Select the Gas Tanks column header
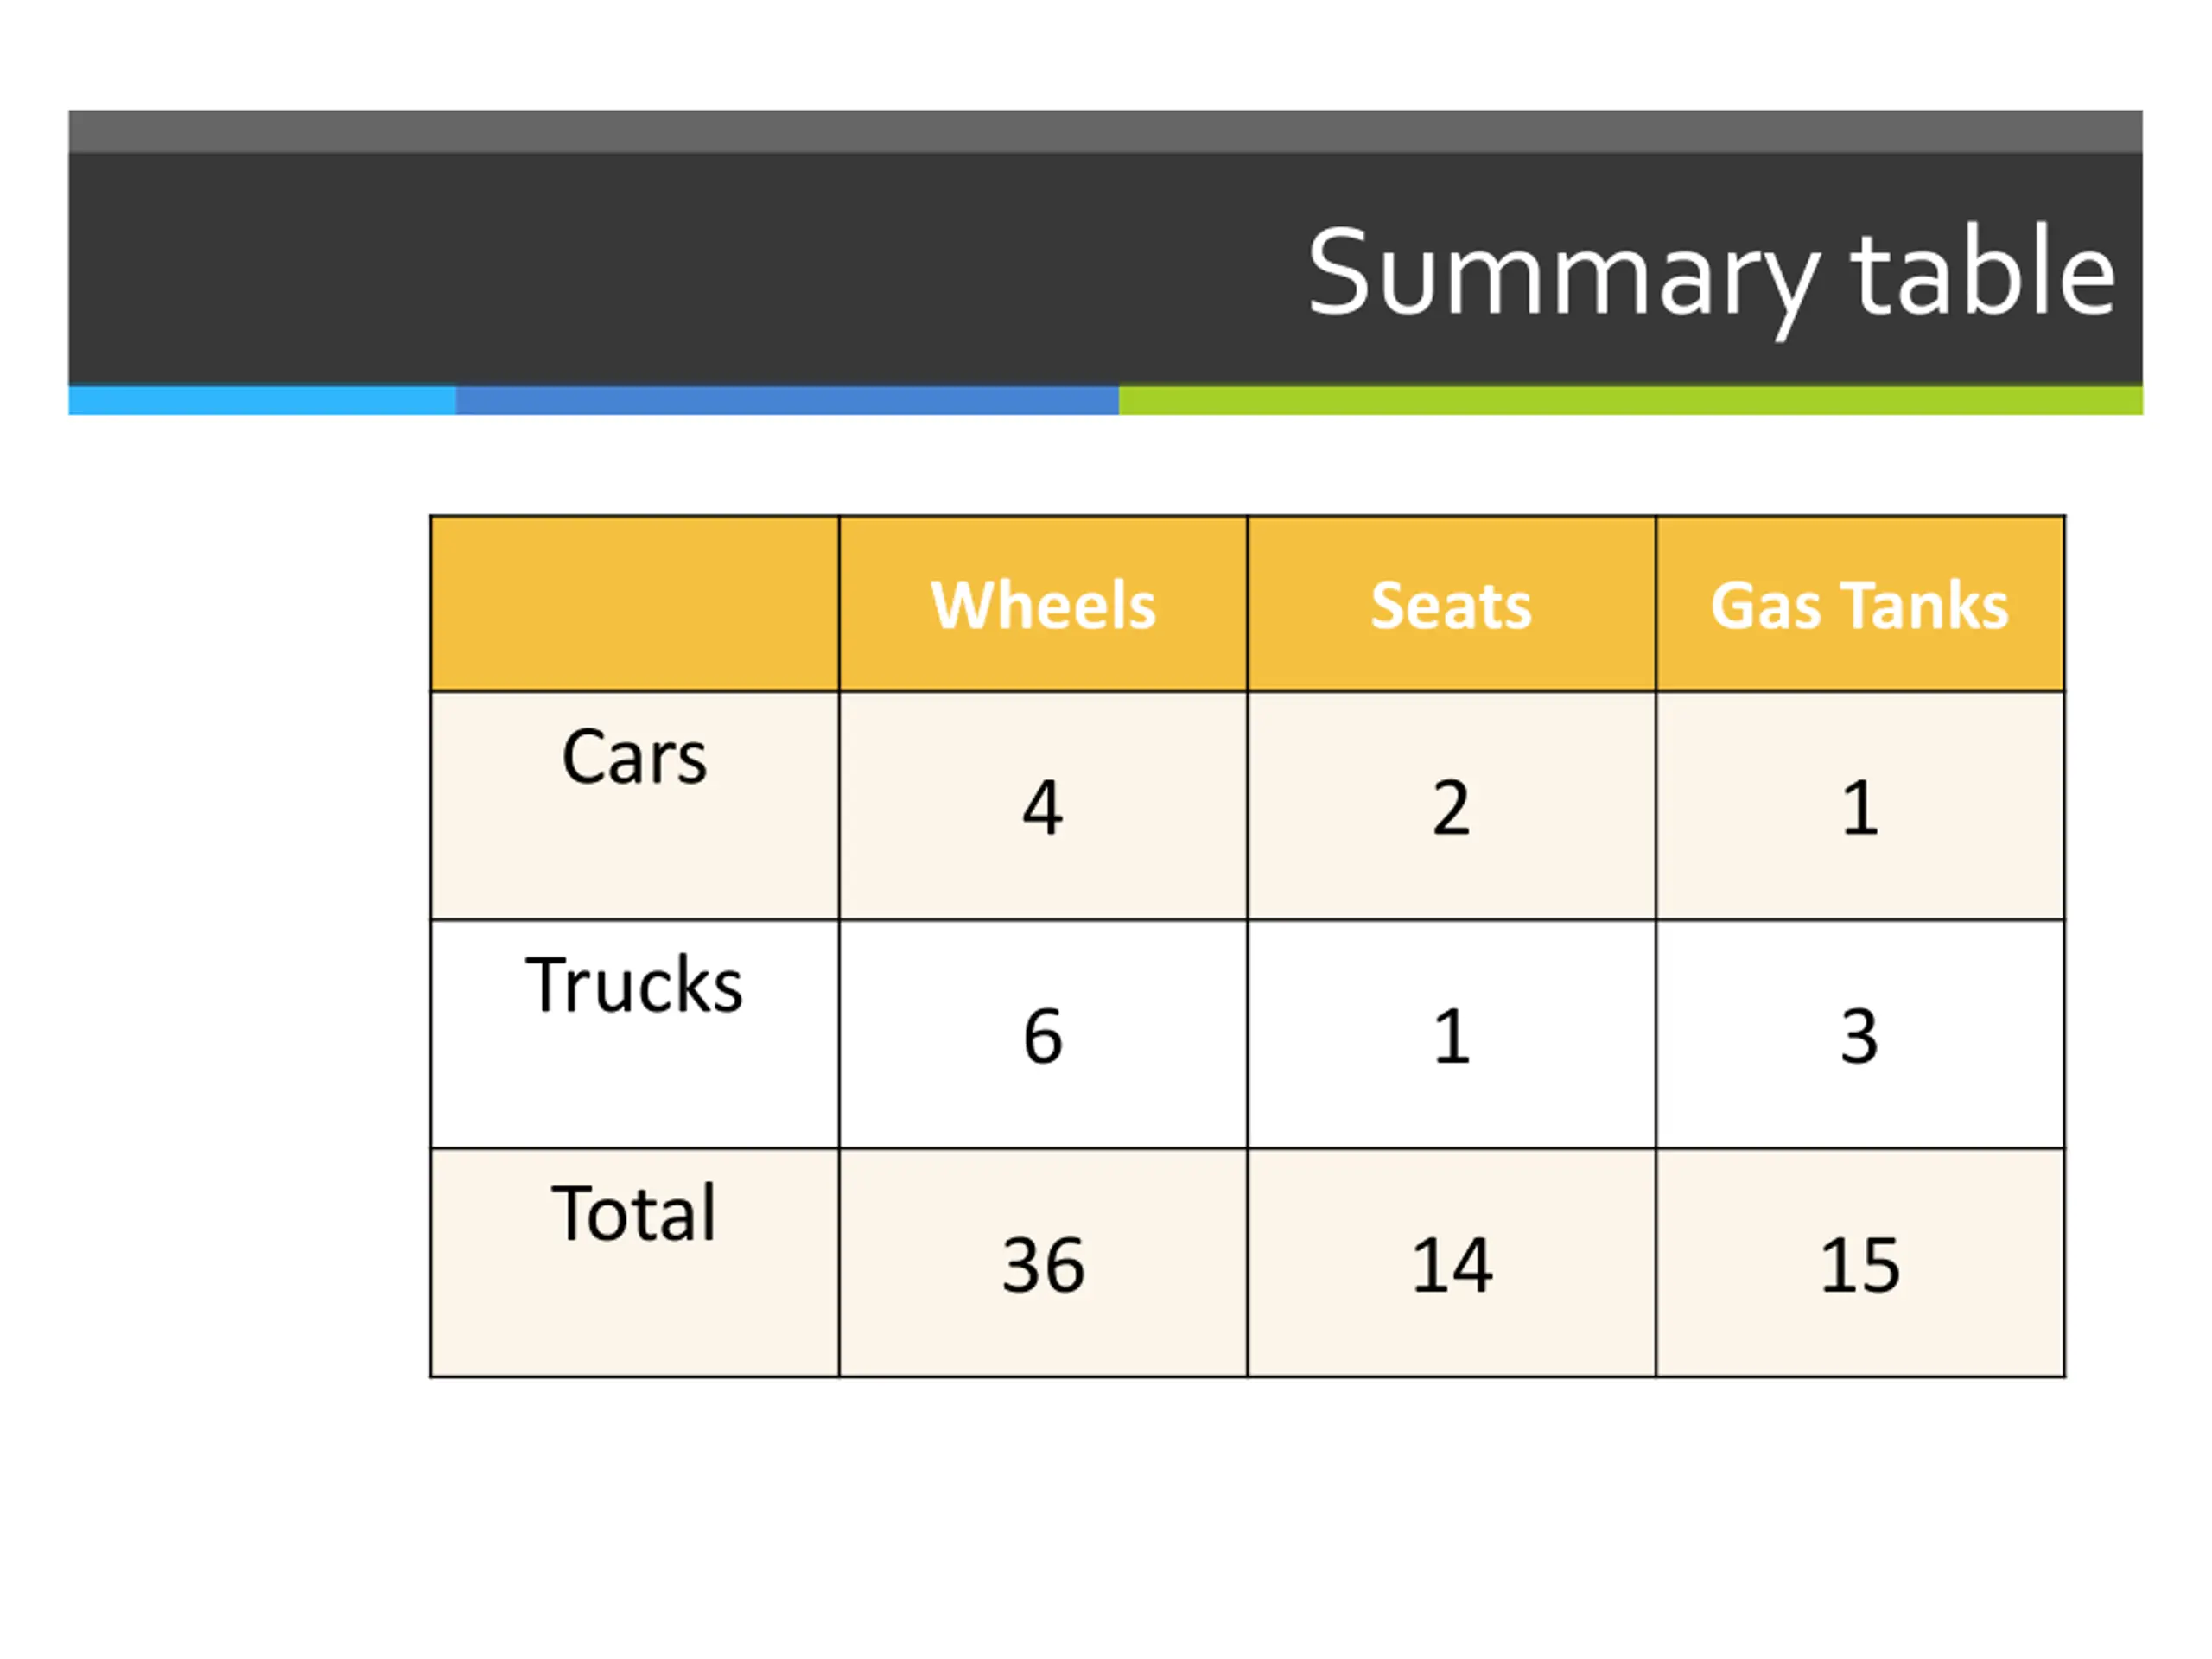Screen dimensions: 2212x1659 coord(1860,604)
